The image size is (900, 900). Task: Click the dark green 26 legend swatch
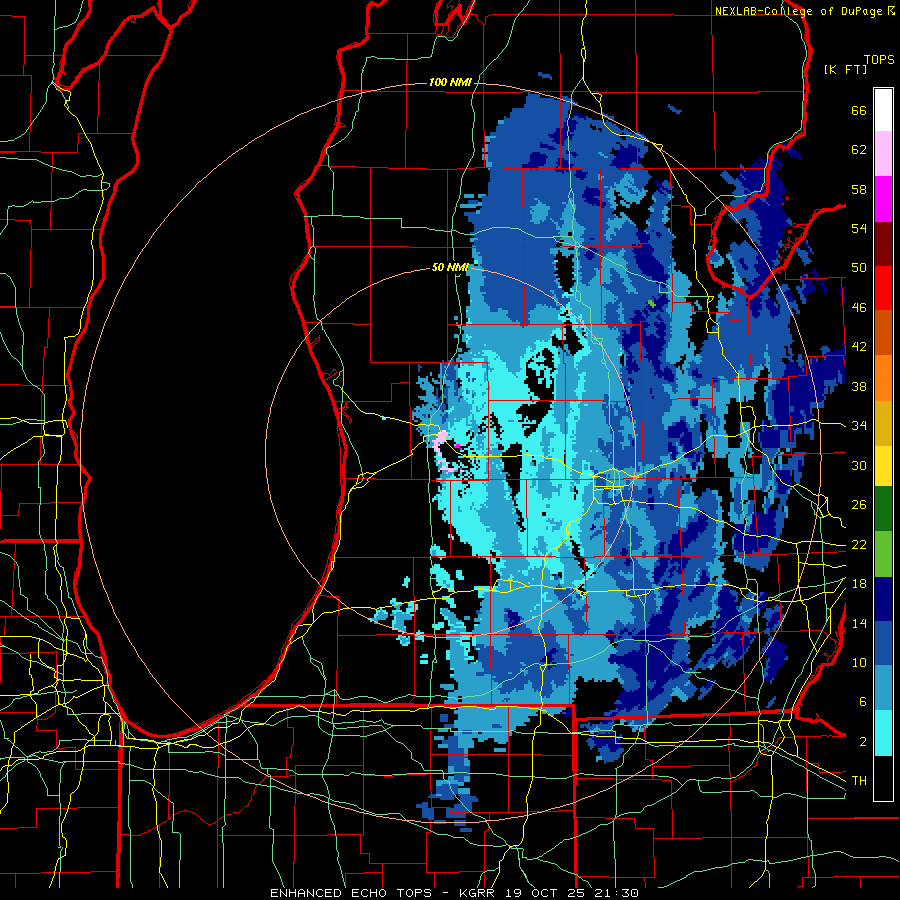[883, 509]
